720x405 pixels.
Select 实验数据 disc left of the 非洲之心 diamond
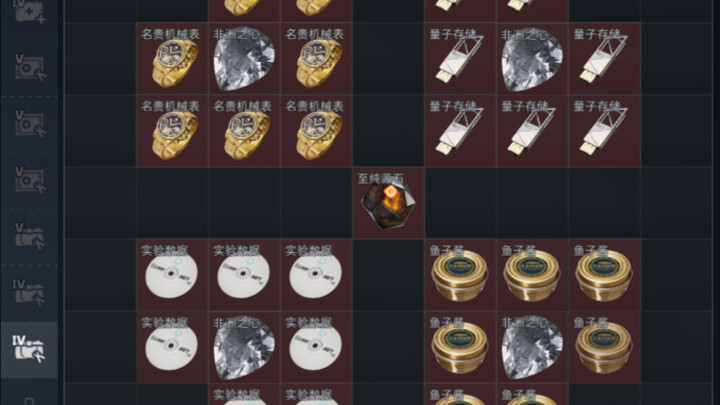(x=172, y=347)
